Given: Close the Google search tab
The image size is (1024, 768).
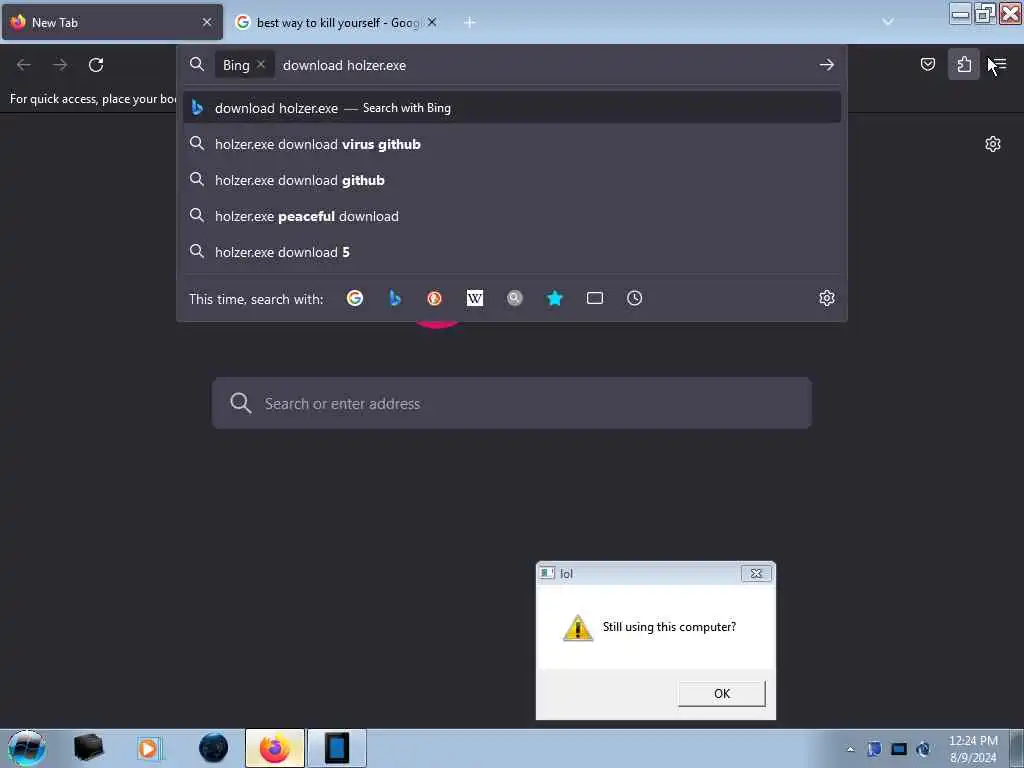Looking at the screenshot, I should coord(432,22).
